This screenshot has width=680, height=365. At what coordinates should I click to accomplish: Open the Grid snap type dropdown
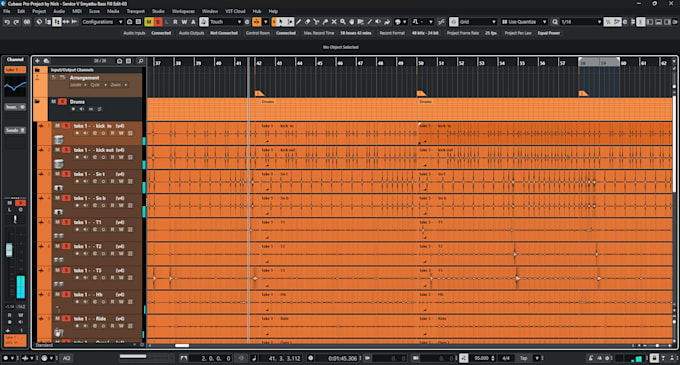click(478, 22)
